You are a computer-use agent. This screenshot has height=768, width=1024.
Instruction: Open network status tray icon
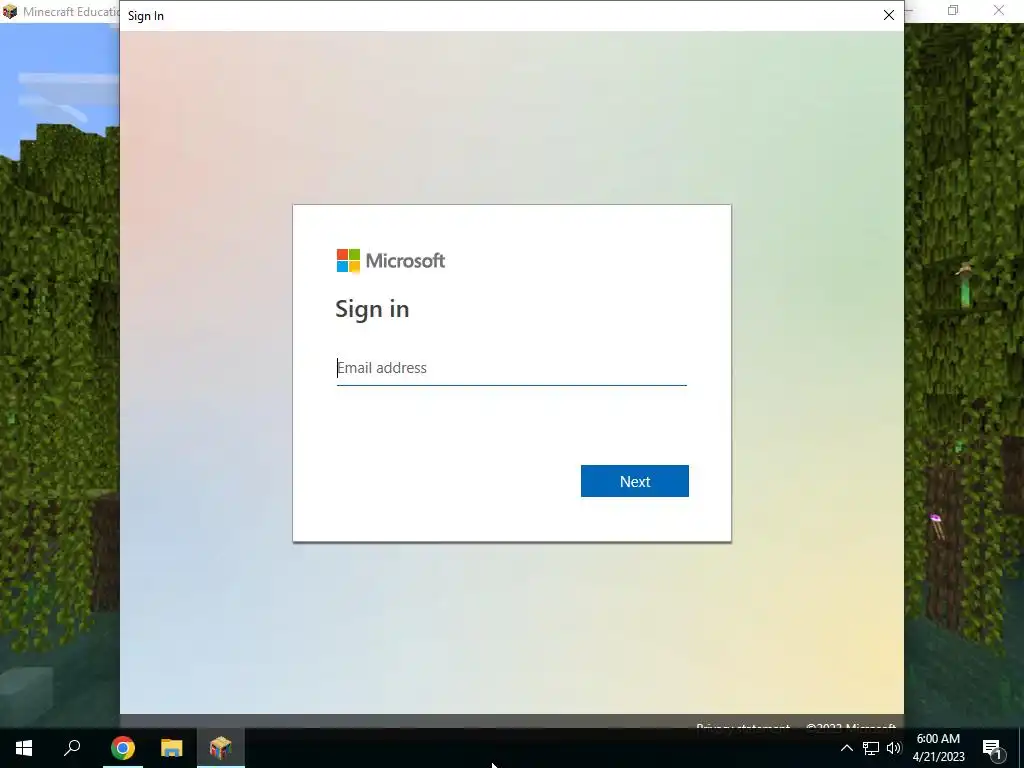(x=871, y=748)
